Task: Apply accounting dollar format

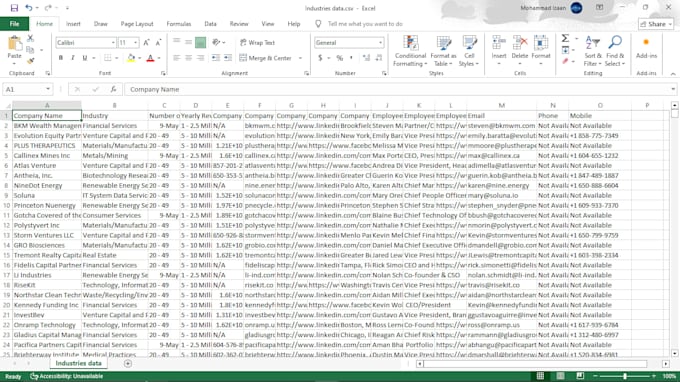Action: coord(320,58)
